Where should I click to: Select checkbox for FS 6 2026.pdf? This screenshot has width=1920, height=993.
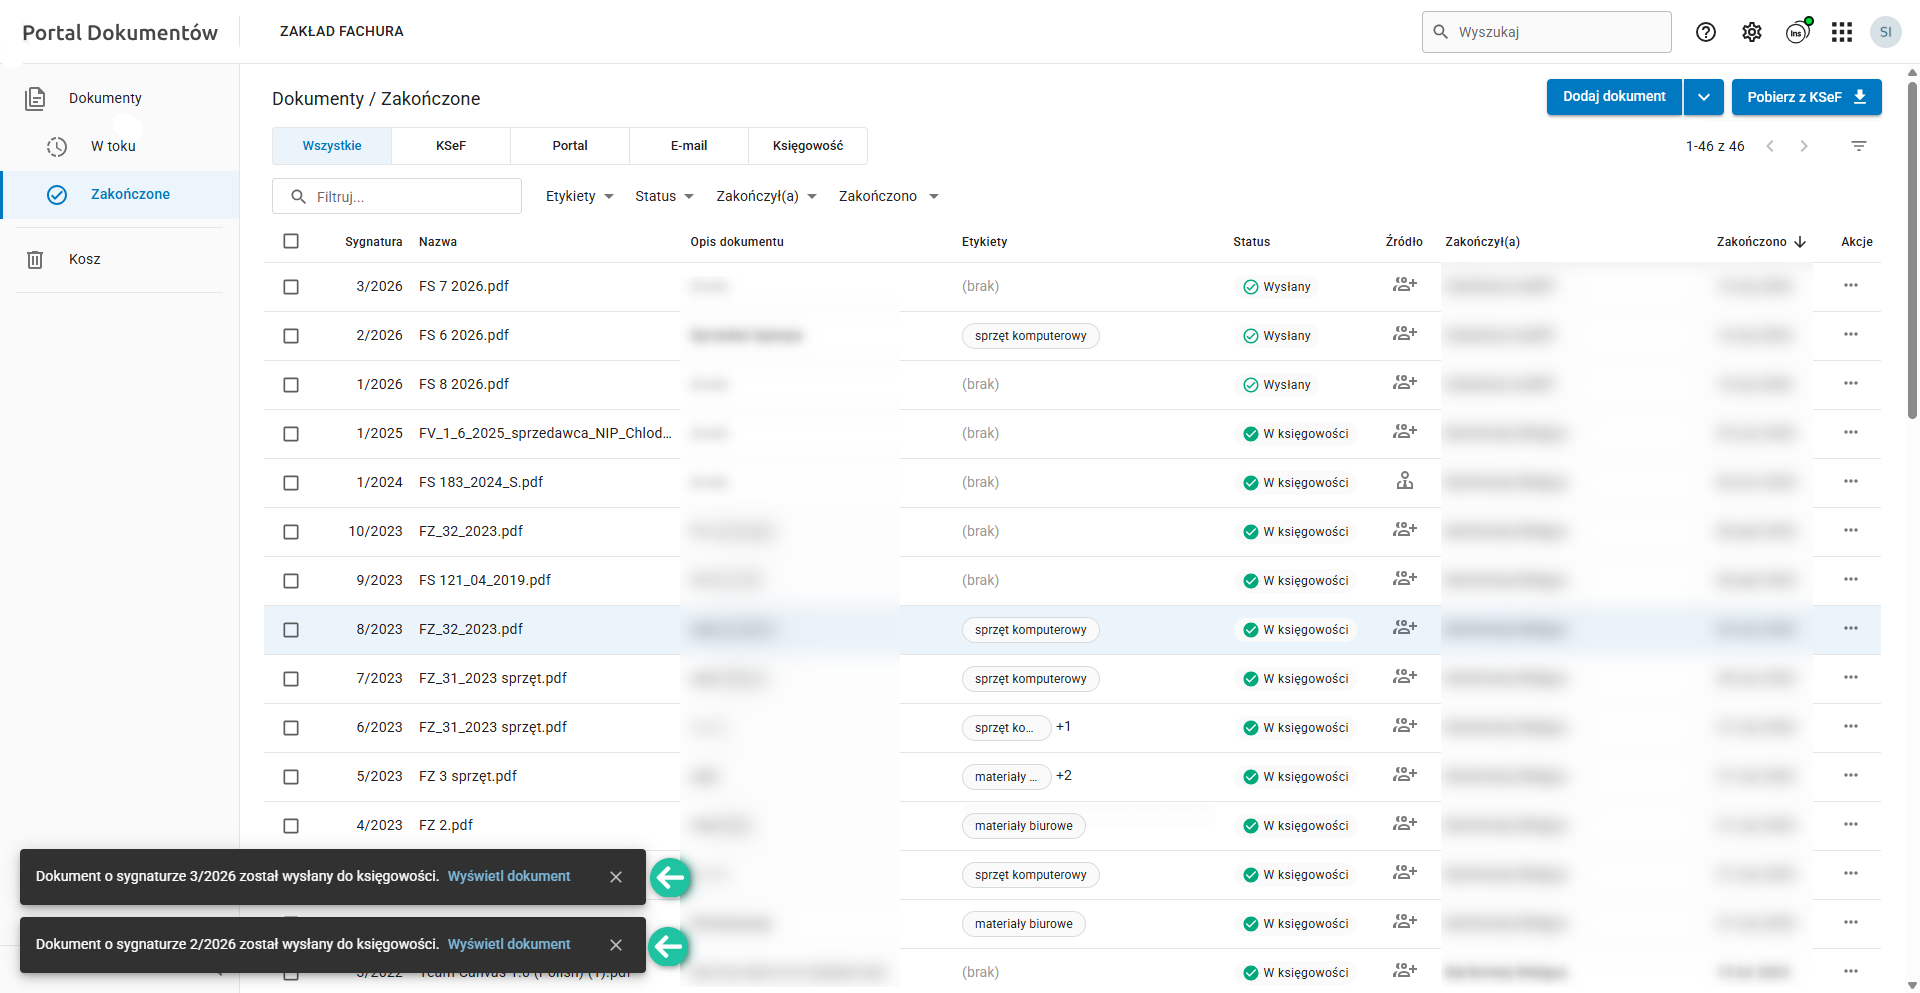[291, 336]
